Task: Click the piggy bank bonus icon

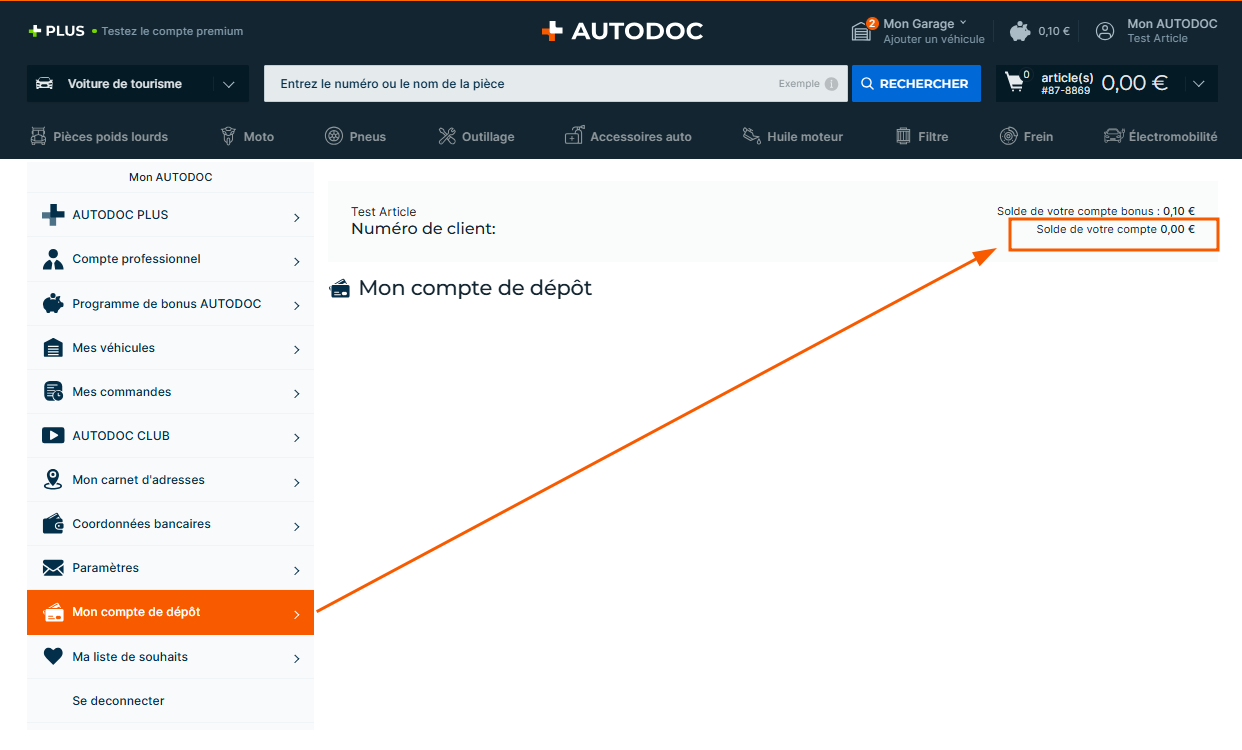Action: (x=1020, y=31)
